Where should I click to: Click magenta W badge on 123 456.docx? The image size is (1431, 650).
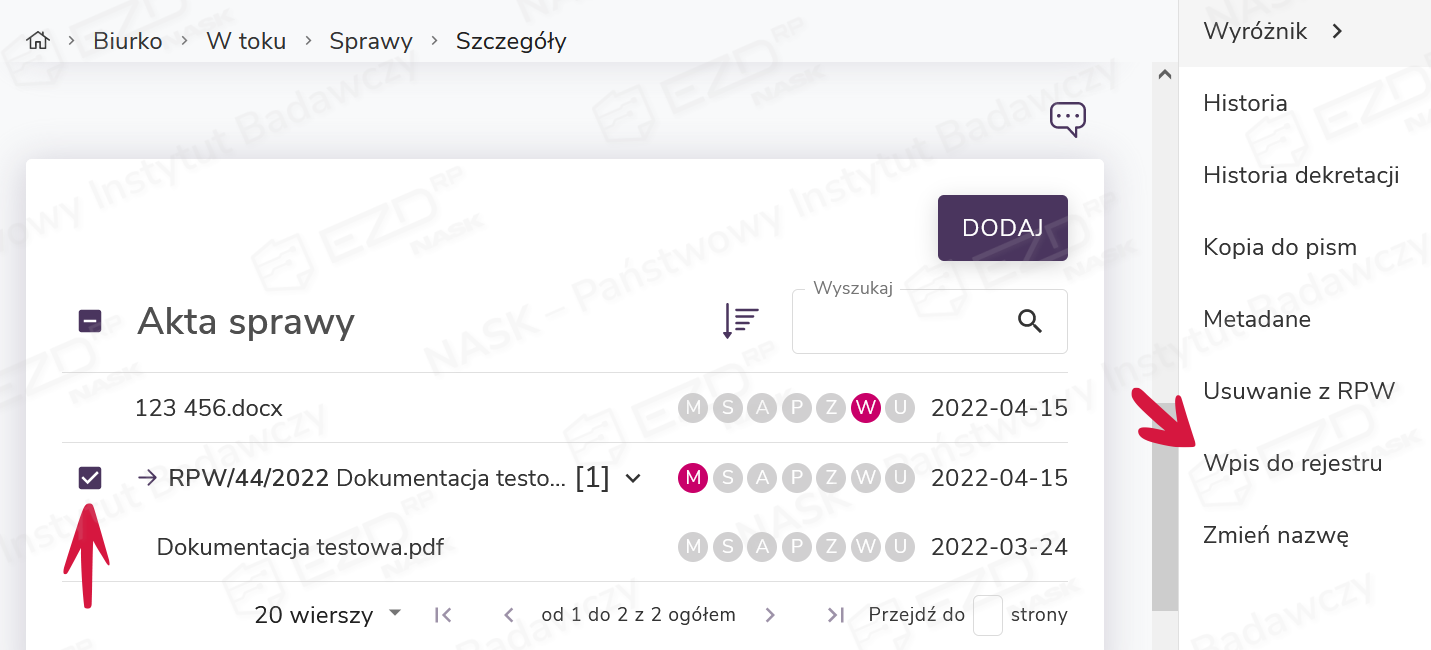pyautogui.click(x=866, y=408)
